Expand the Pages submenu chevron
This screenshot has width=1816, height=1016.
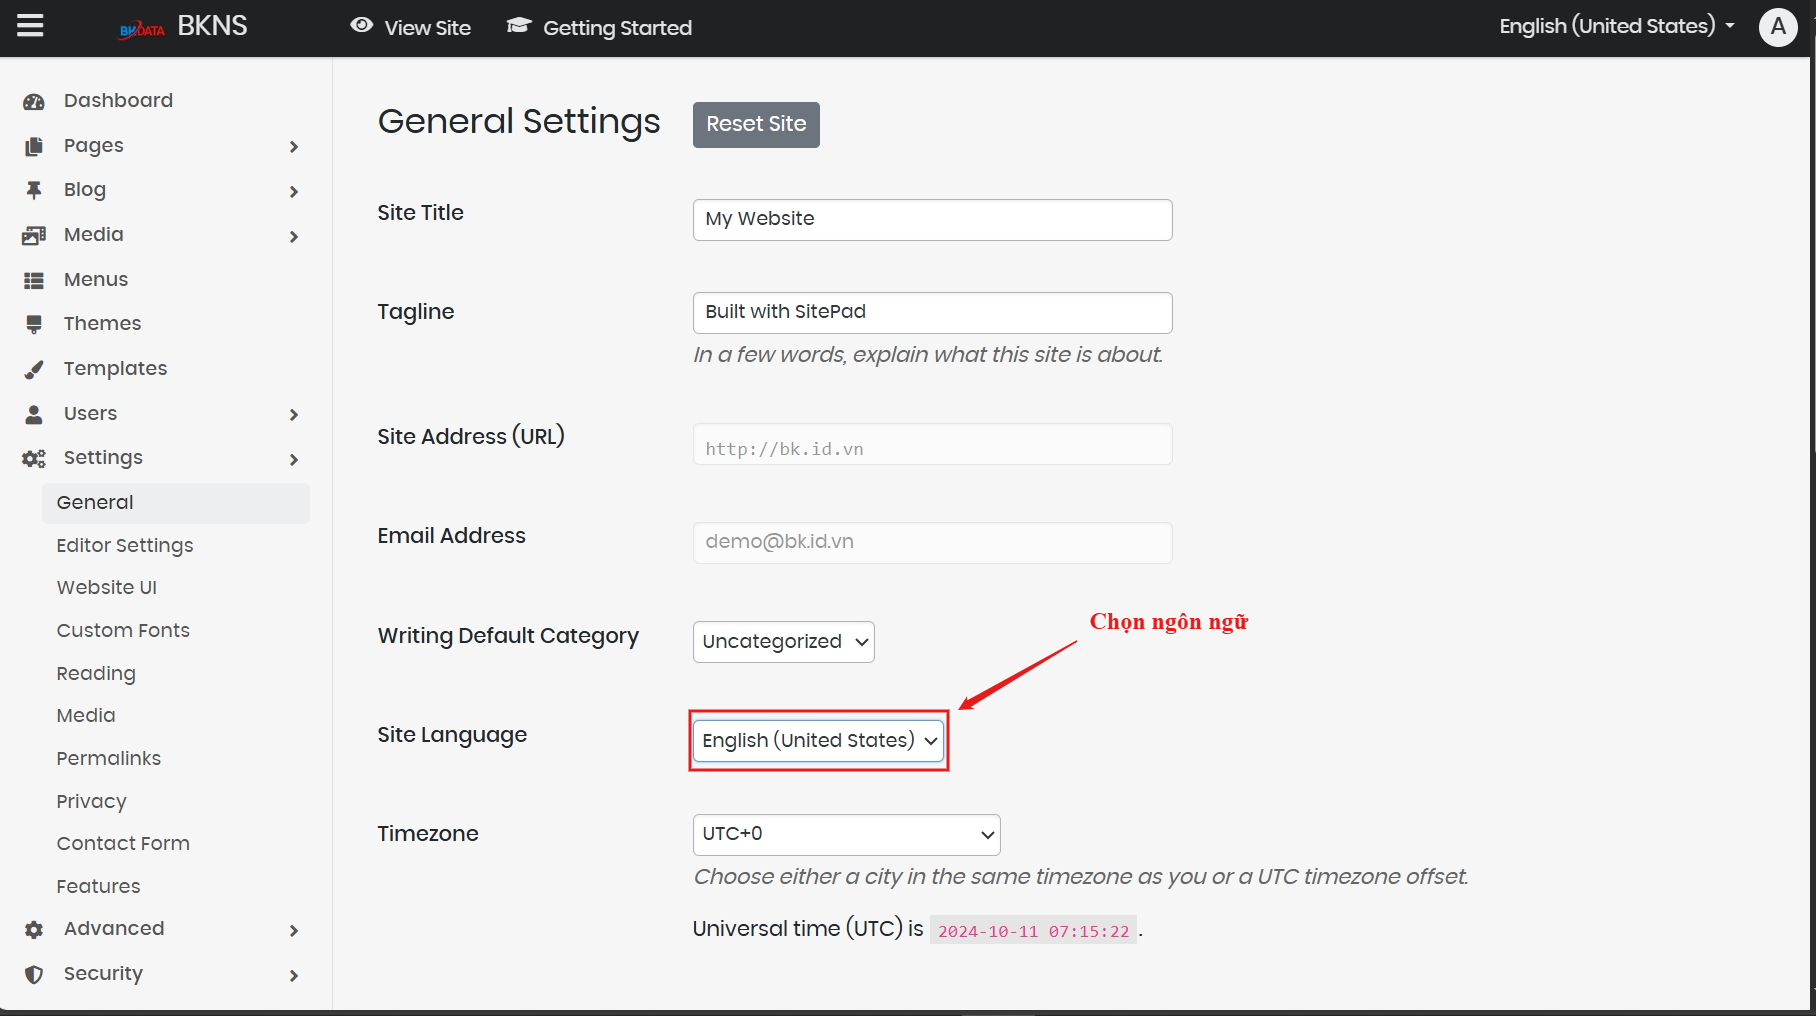point(294,146)
